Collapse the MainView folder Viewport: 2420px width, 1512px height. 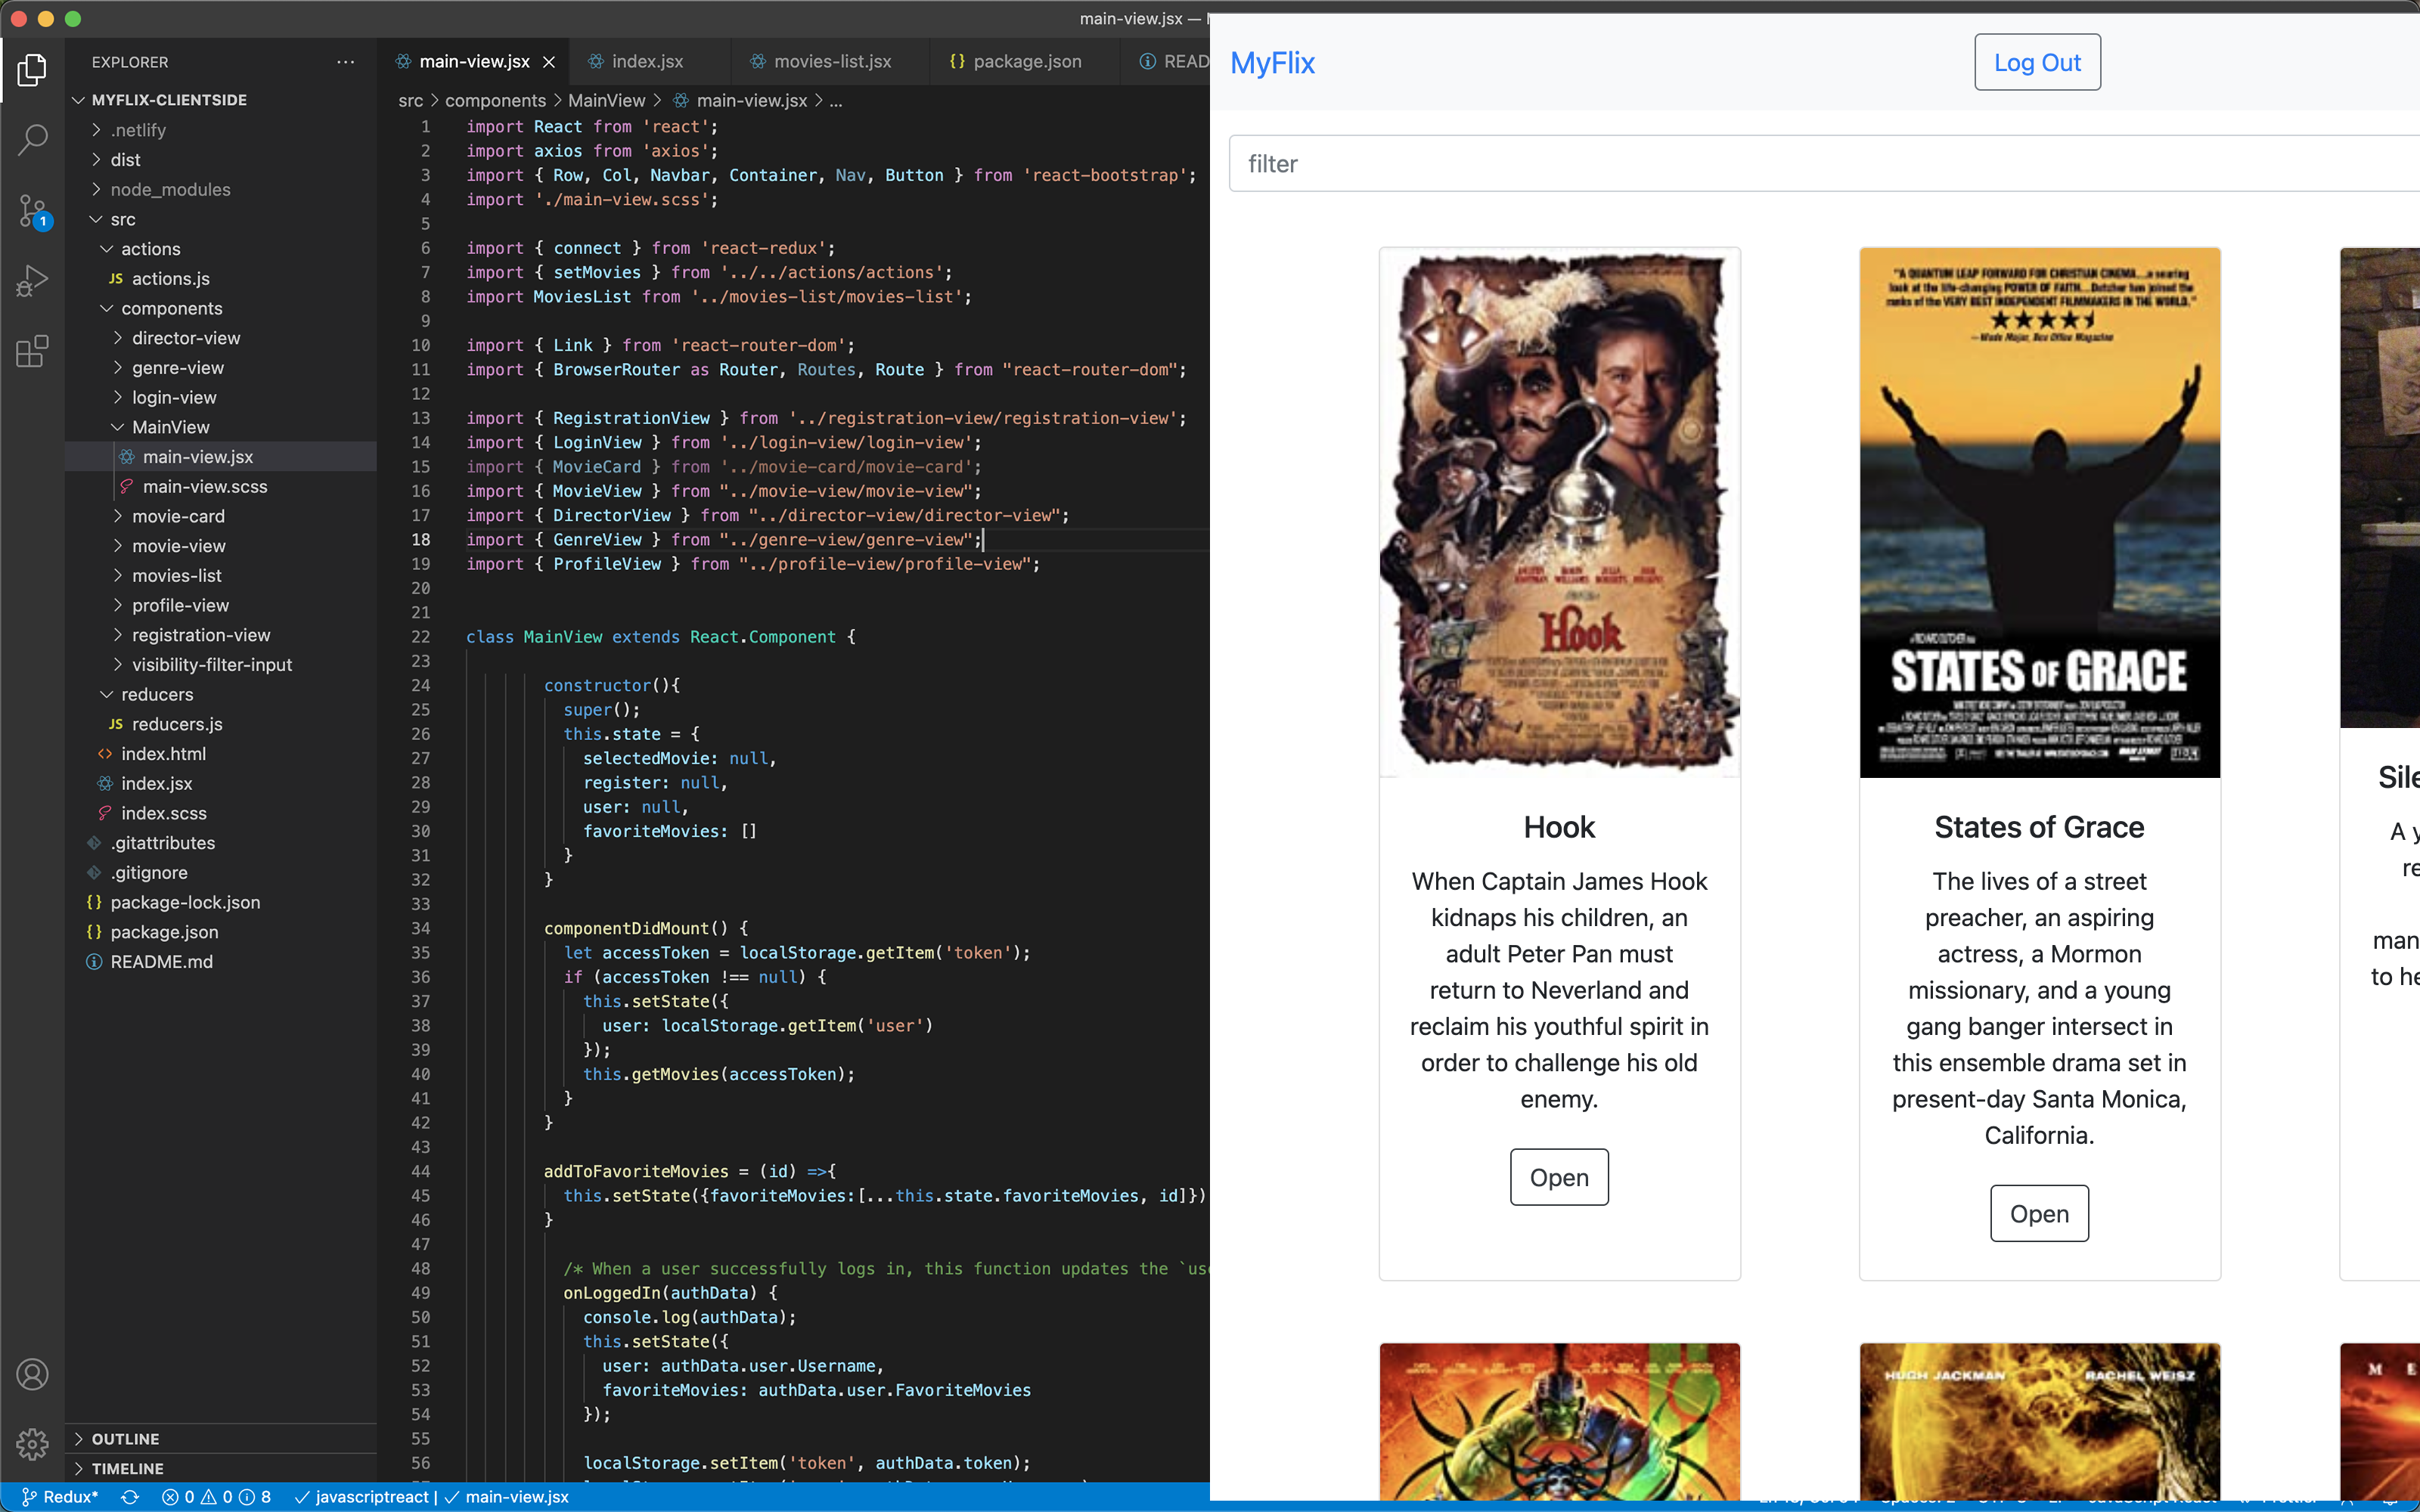click(x=118, y=427)
